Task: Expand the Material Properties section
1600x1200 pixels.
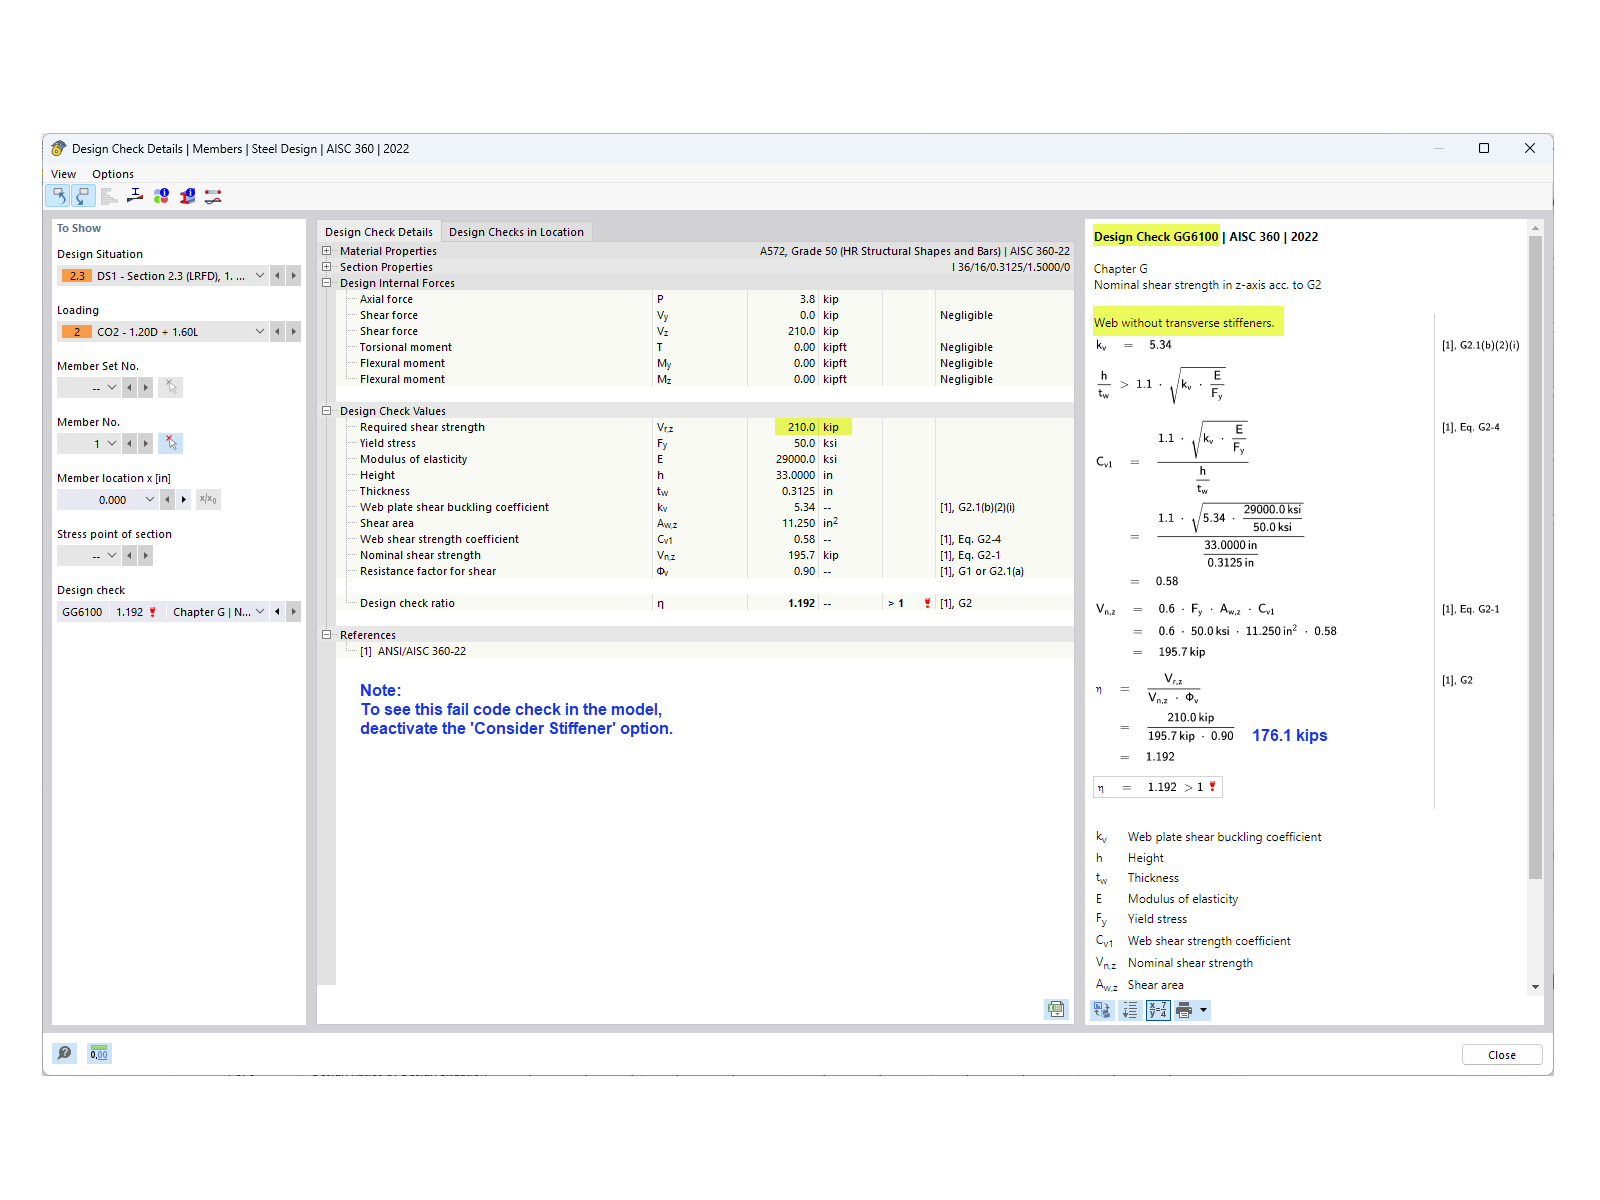Action: (326, 251)
